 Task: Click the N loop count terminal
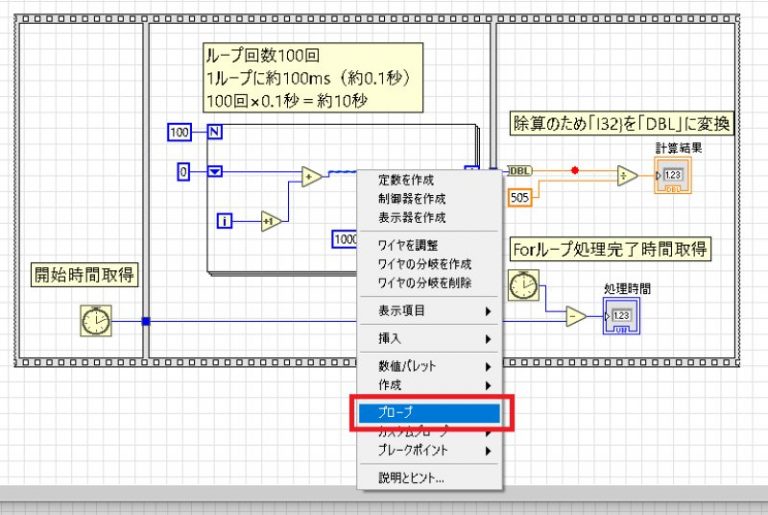click(215, 132)
